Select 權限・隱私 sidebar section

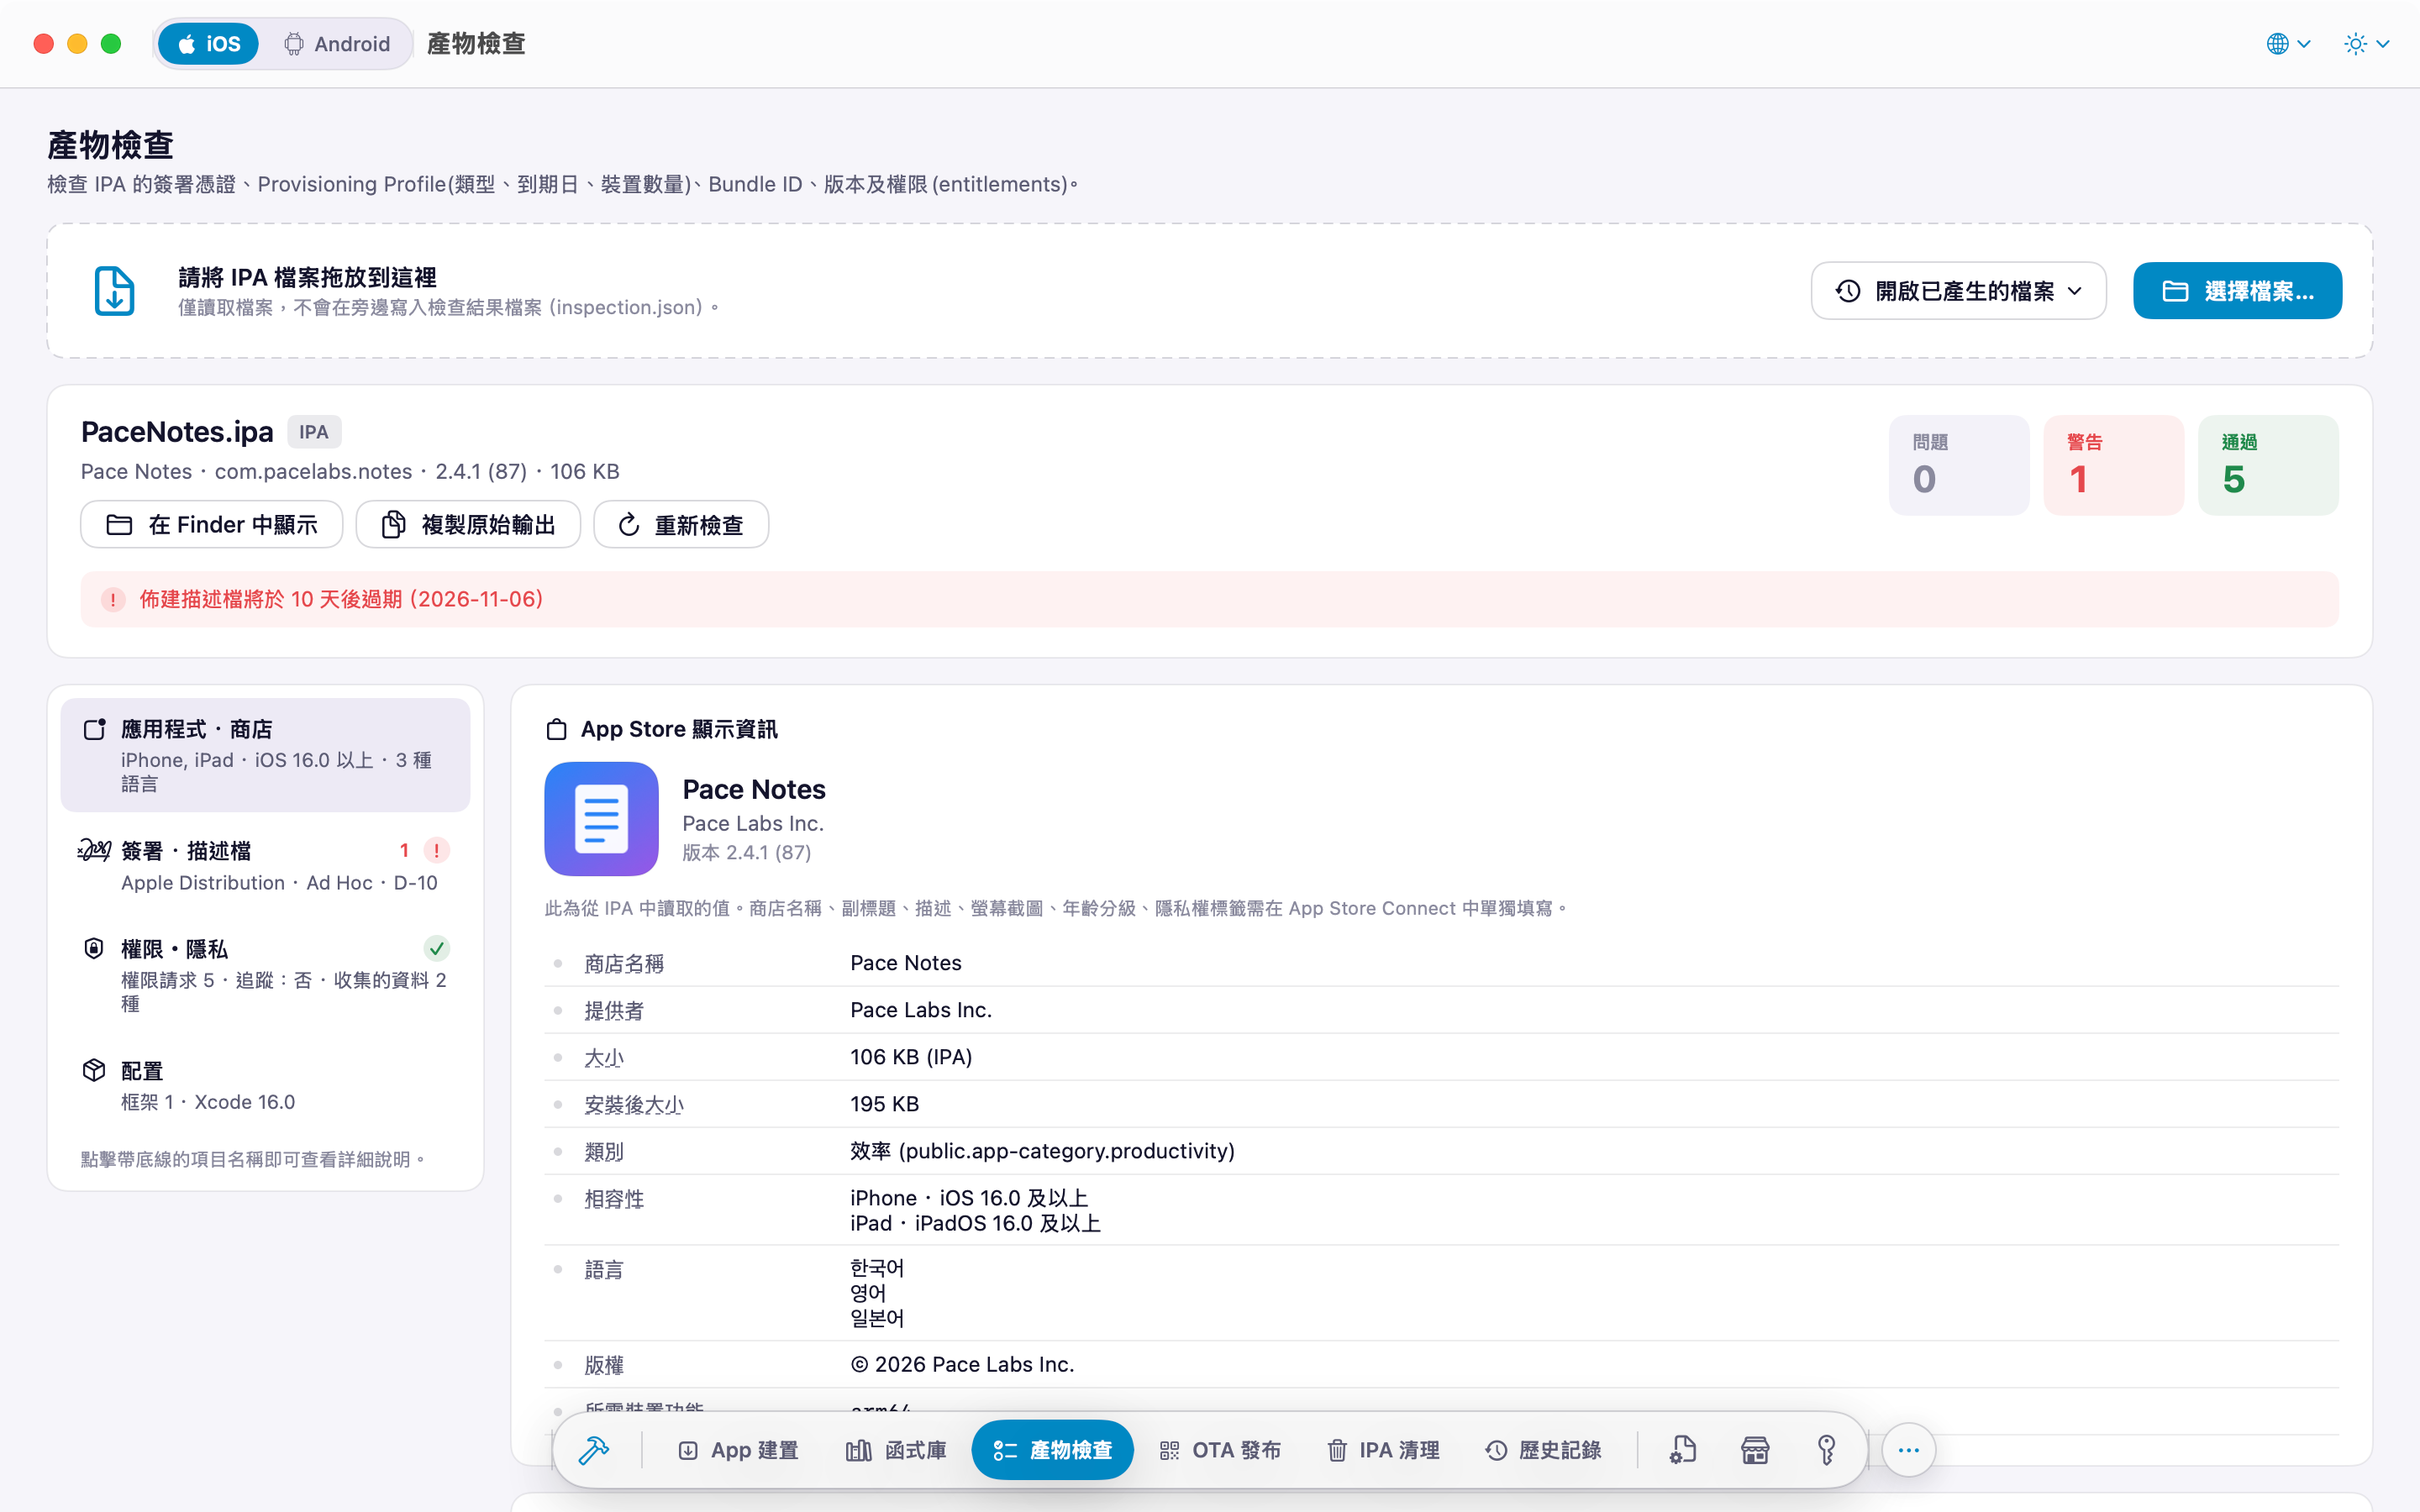[x=265, y=975]
